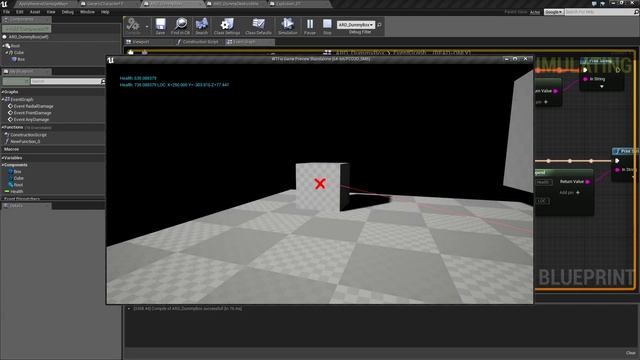Select the My Blueprint panel tab
The image size is (640, 360).
point(26,72)
